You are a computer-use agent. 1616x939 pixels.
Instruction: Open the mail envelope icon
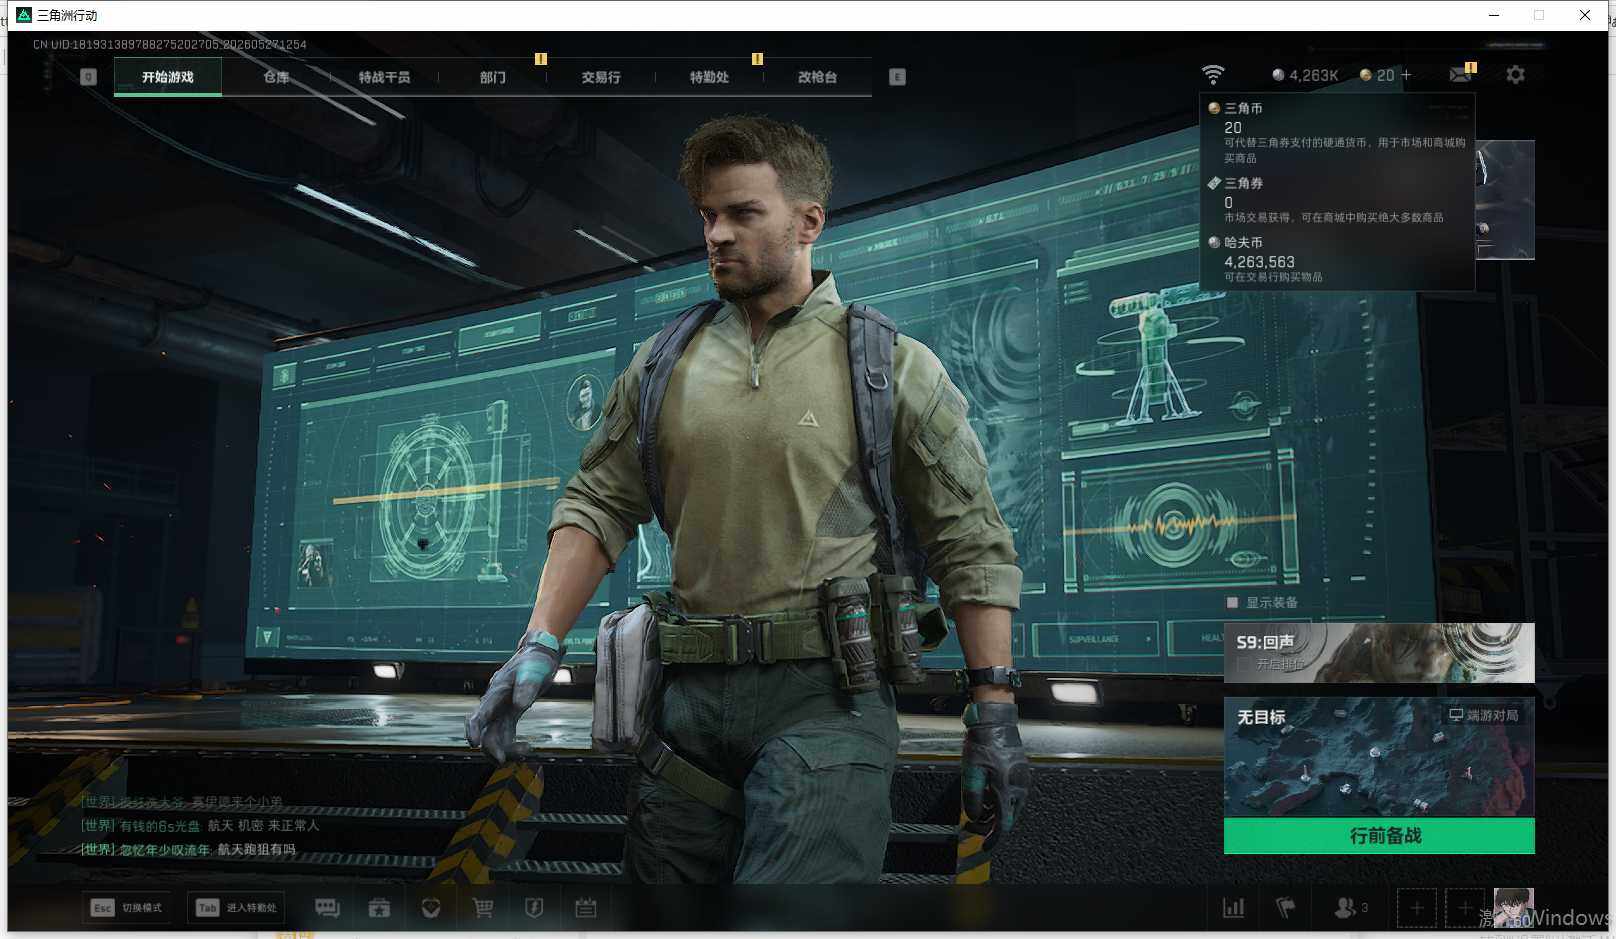[x=1460, y=75]
